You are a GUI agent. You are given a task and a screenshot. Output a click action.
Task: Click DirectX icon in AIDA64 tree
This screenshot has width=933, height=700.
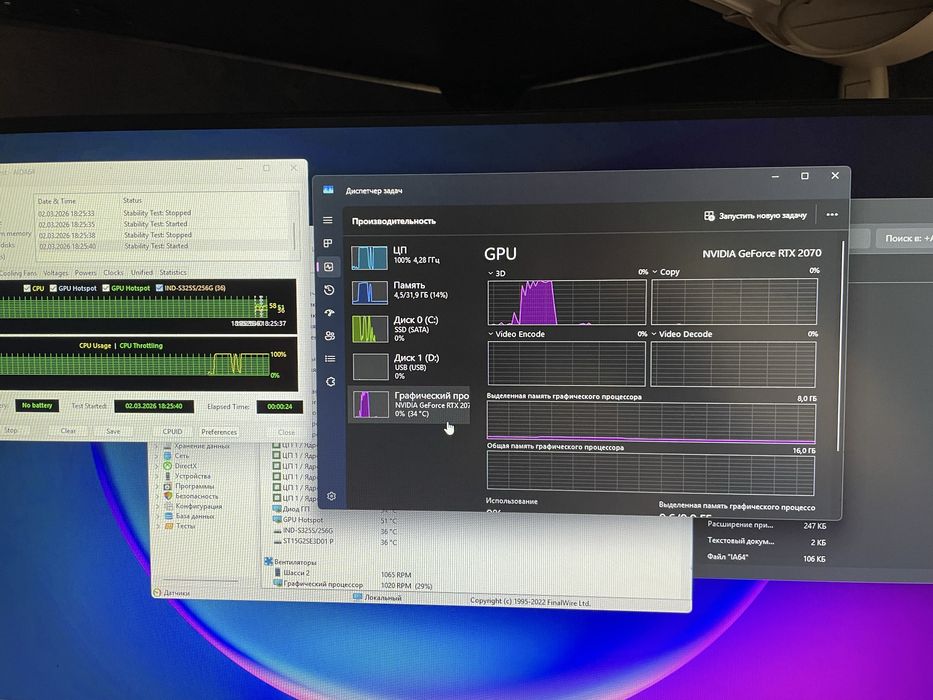click(x=168, y=466)
